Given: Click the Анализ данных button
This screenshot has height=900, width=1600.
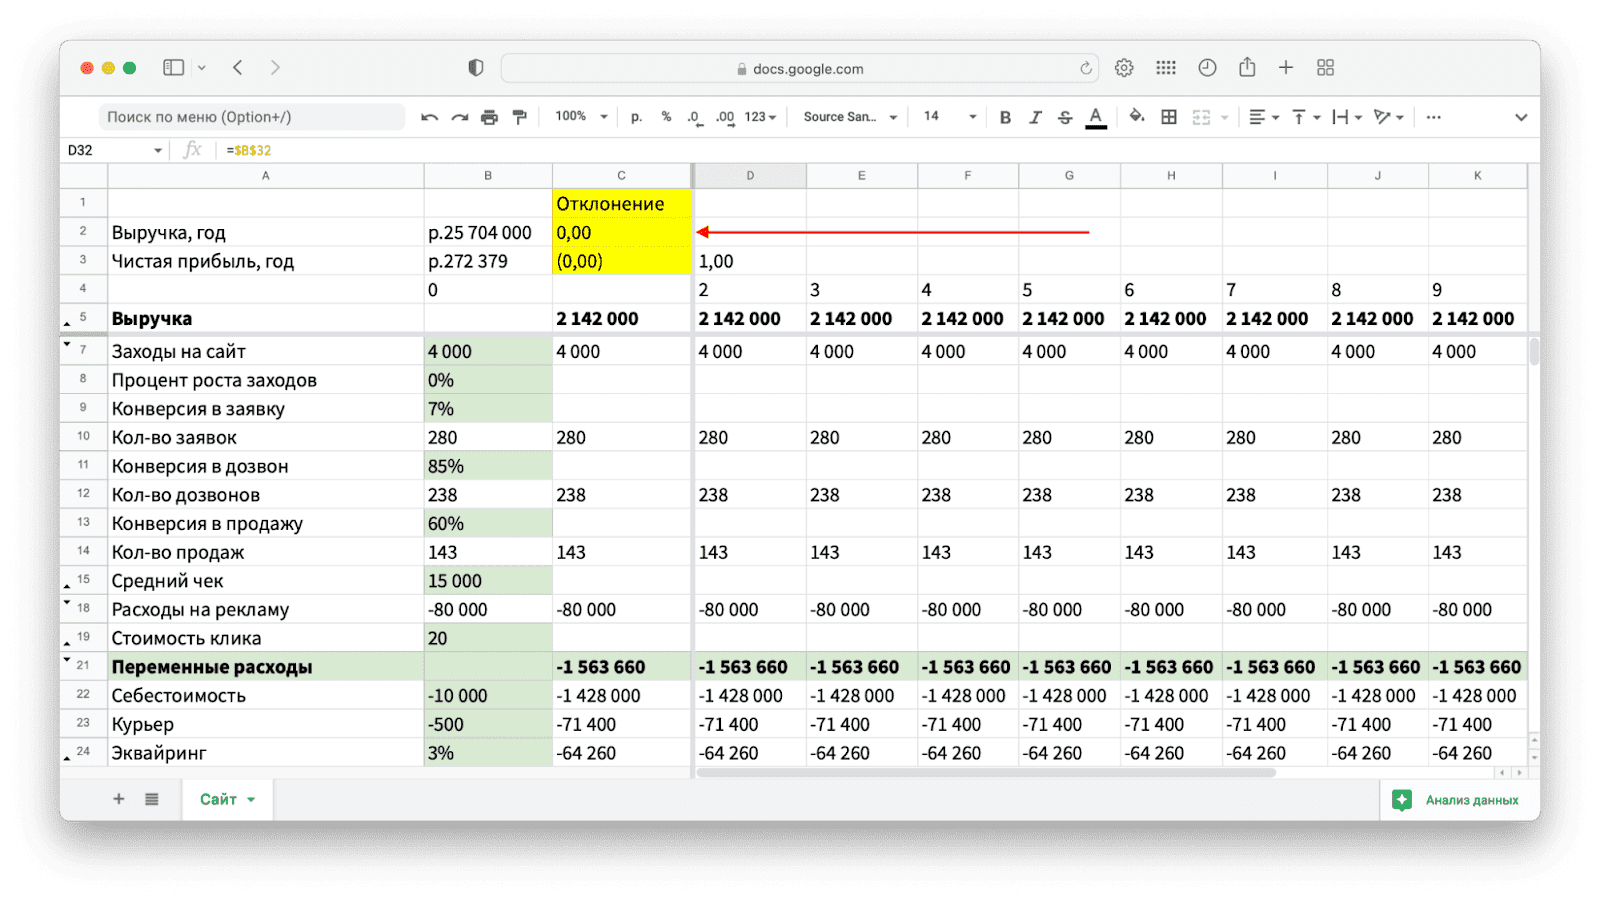Looking at the screenshot, I should 1459,800.
